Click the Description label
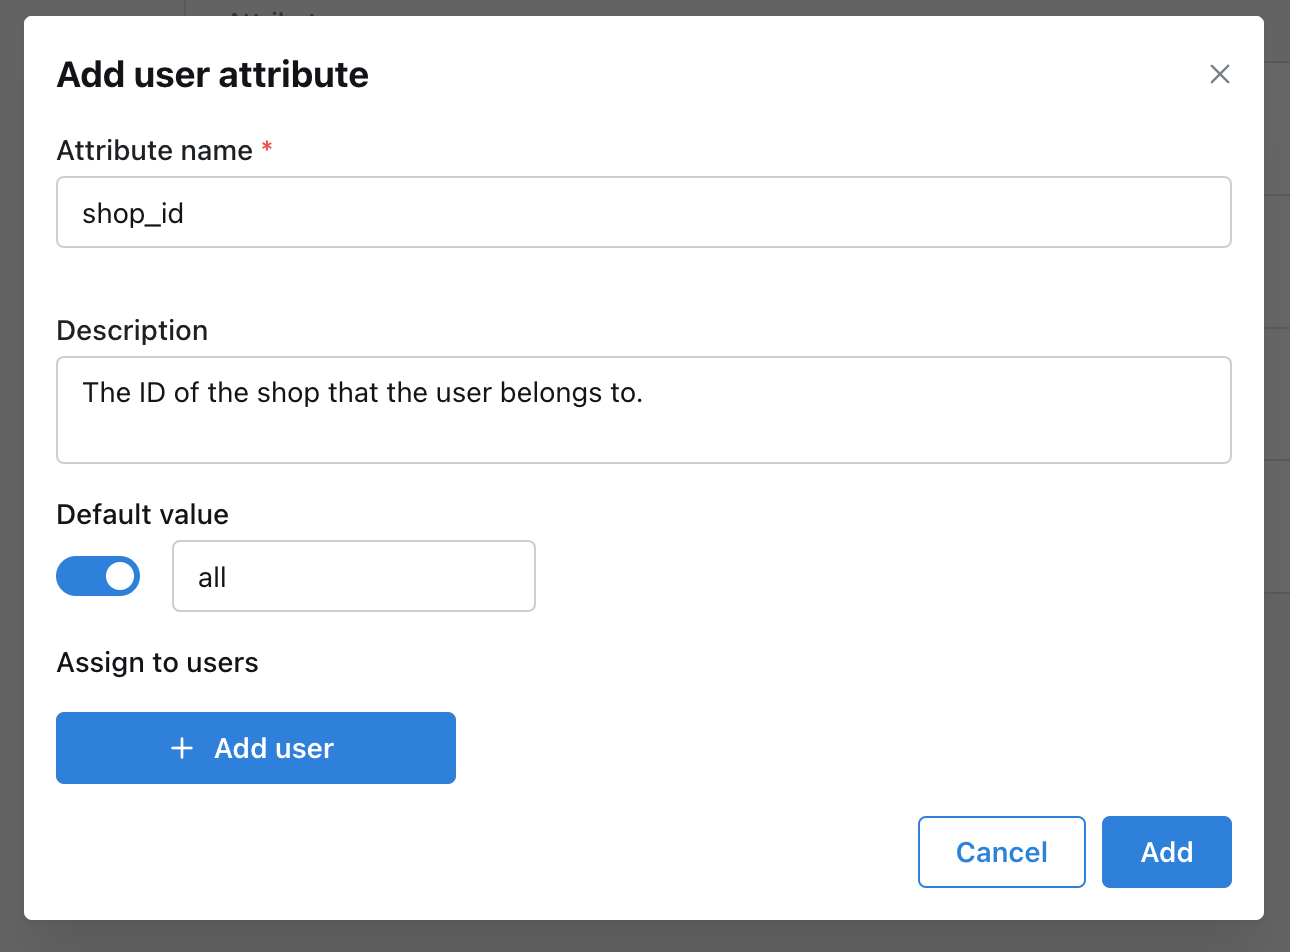This screenshot has height=952, width=1290. point(132,330)
